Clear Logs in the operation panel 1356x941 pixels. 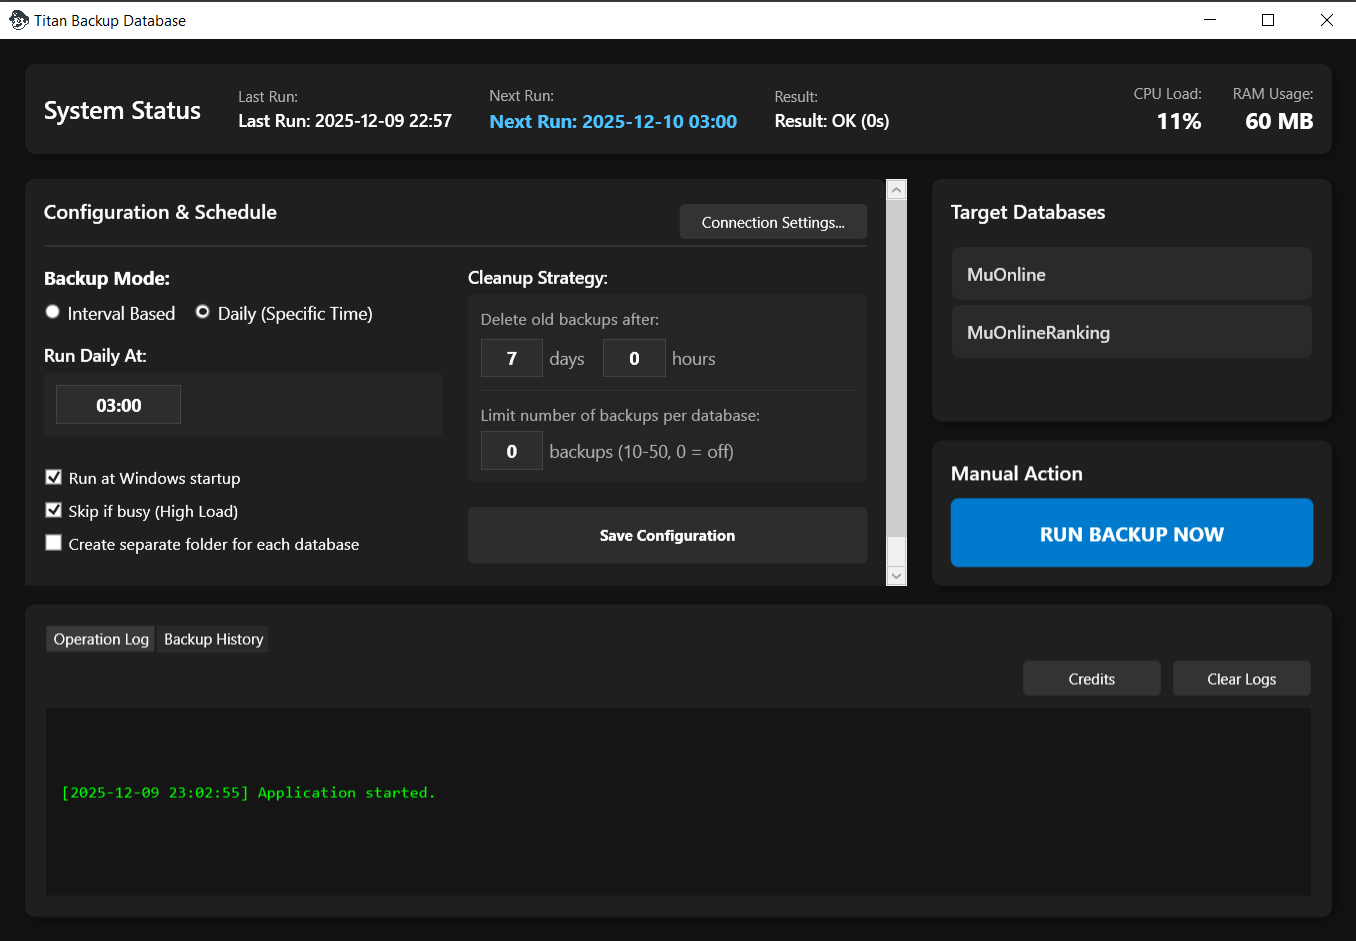1241,679
